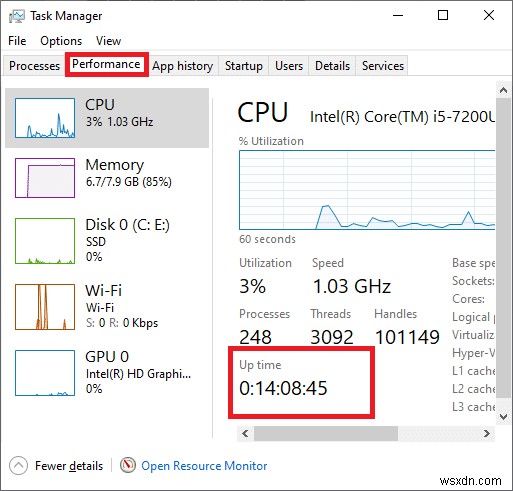Switch to the Processes tab
Image resolution: width=513 pixels, height=491 pixels.
click(34, 66)
